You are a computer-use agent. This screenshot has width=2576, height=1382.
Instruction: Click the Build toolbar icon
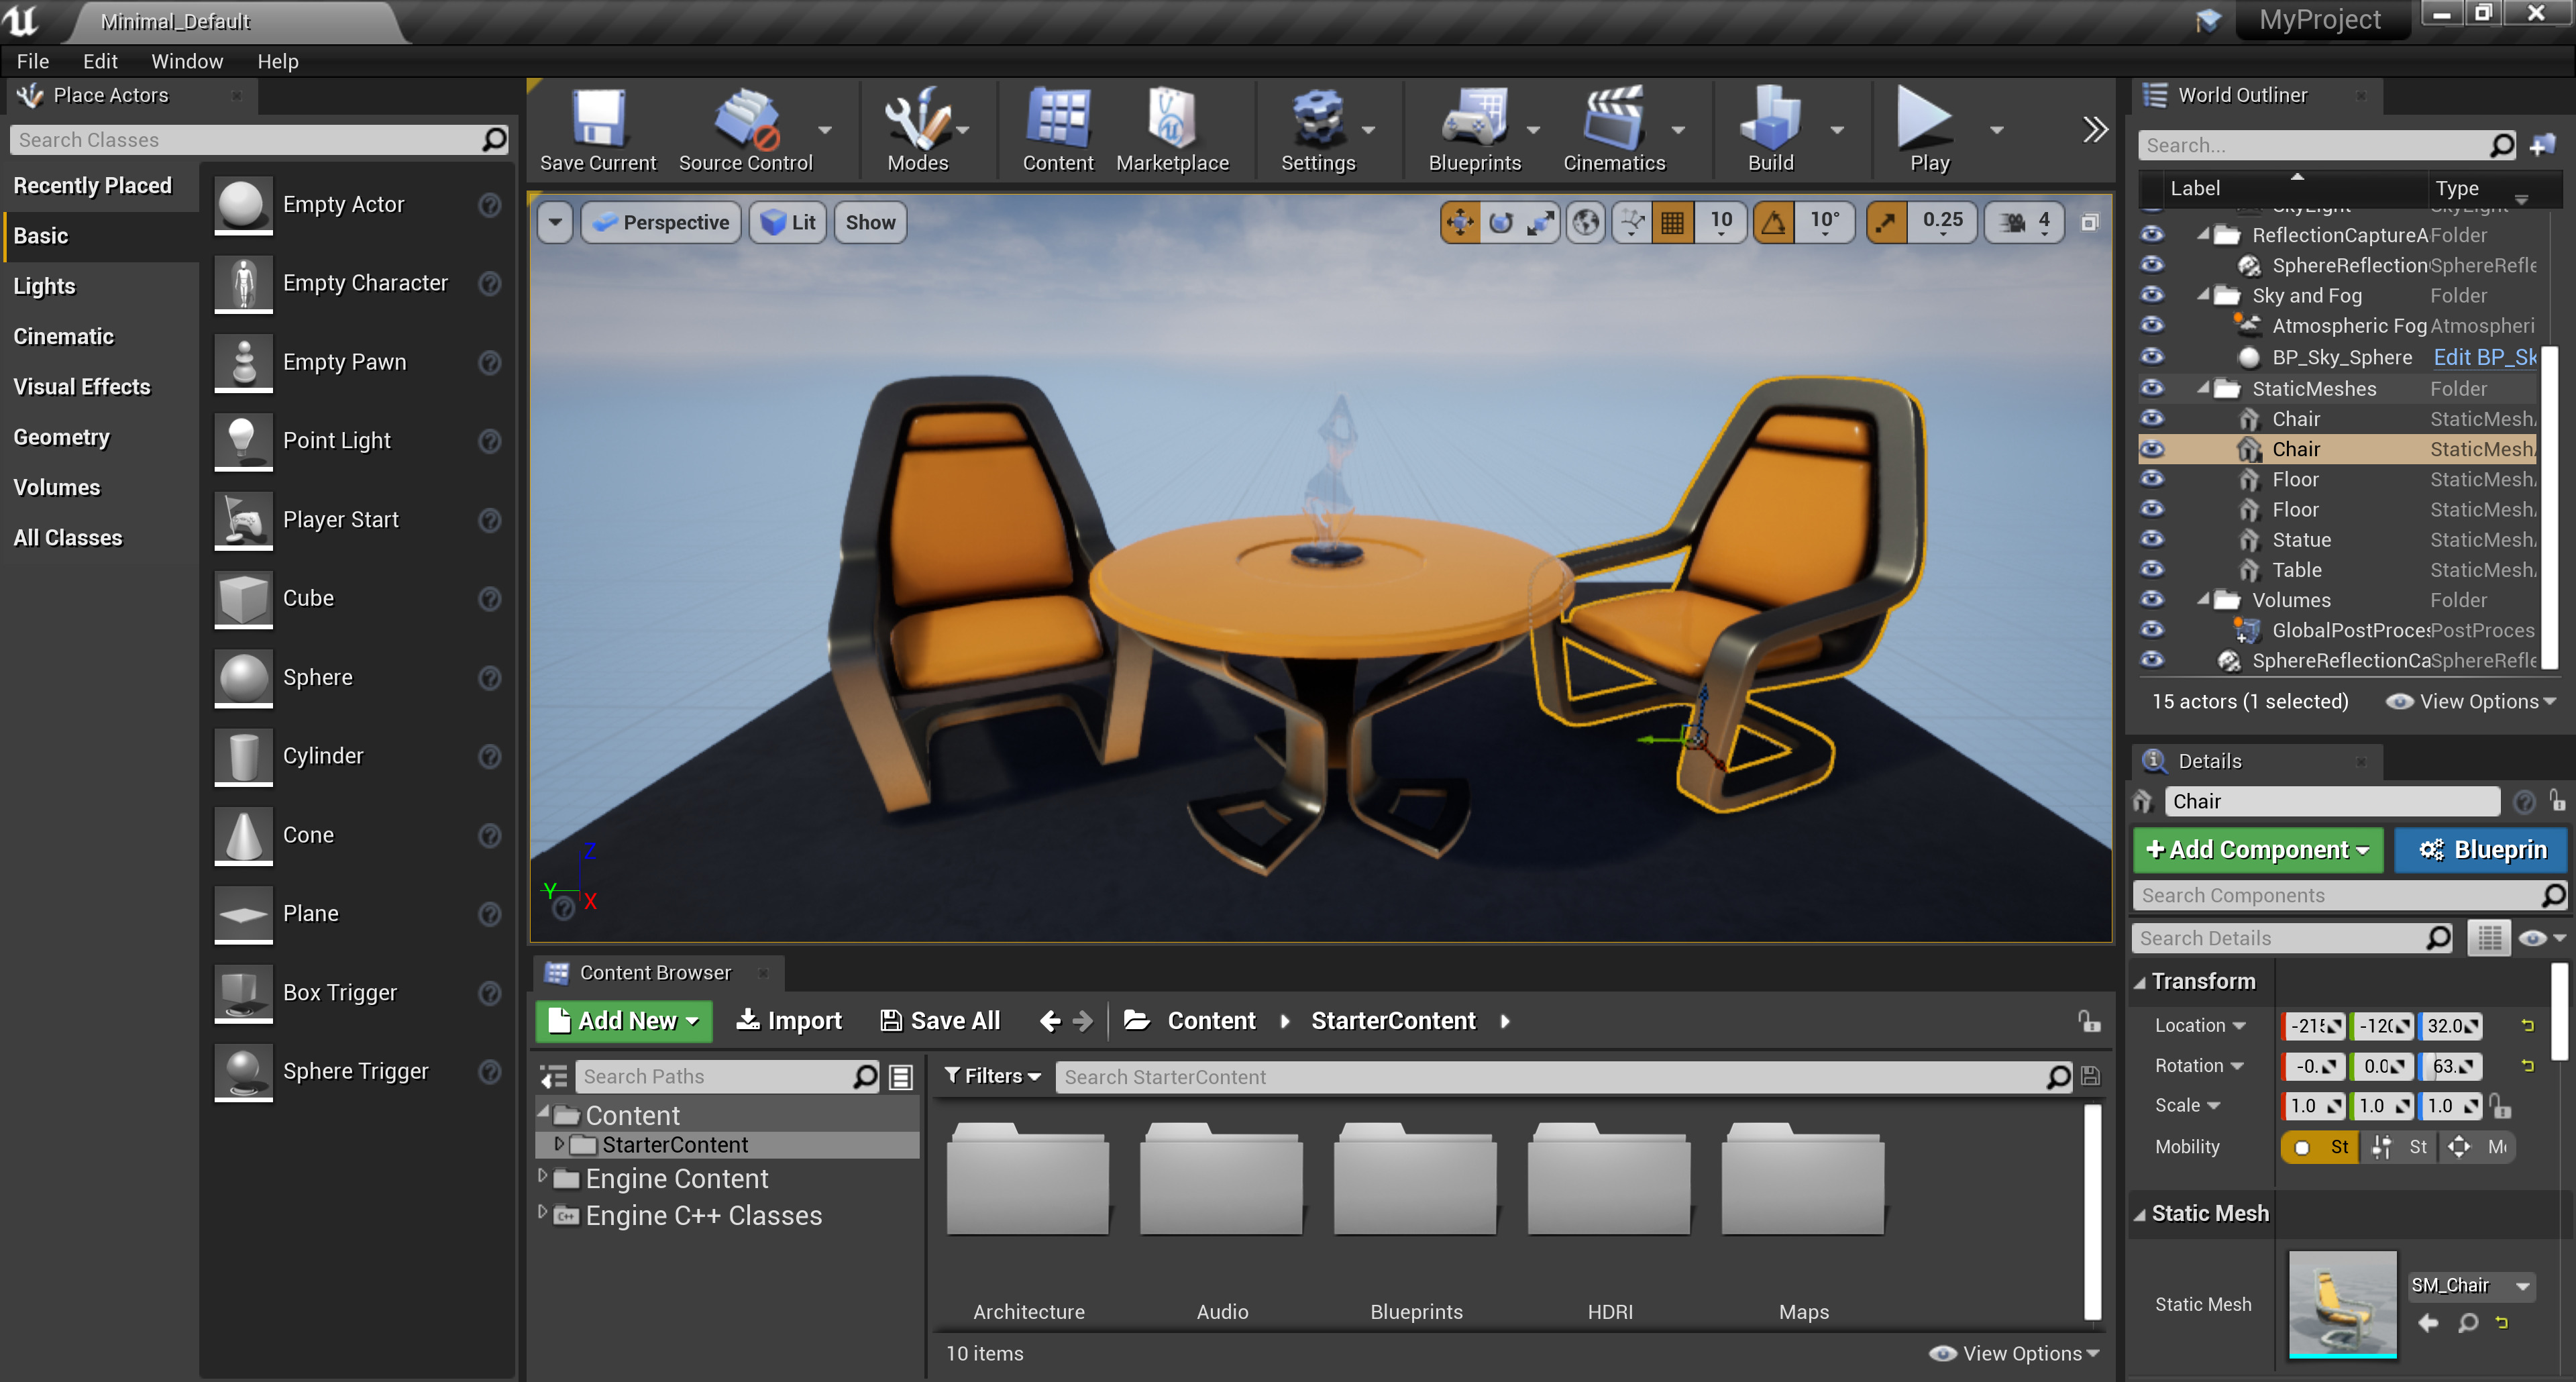1770,130
